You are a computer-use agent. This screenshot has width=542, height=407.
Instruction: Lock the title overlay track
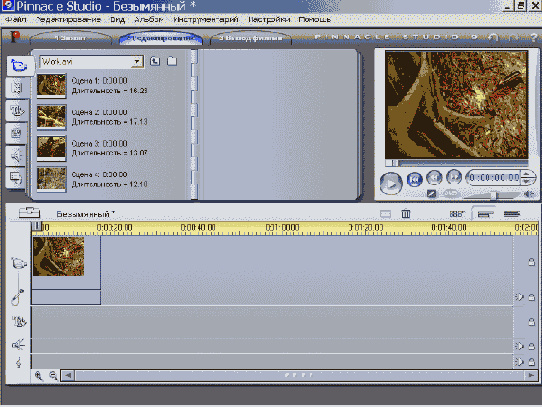[532, 322]
